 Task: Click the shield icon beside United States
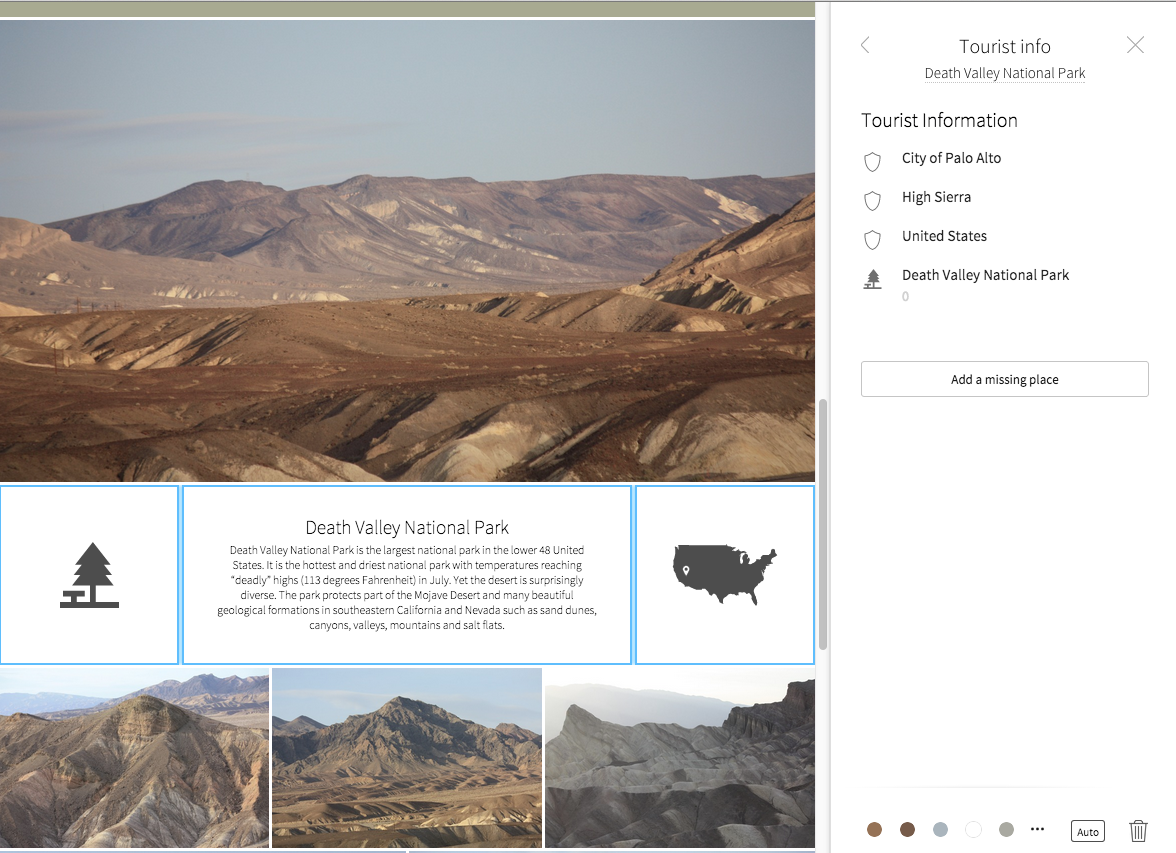[x=872, y=240]
